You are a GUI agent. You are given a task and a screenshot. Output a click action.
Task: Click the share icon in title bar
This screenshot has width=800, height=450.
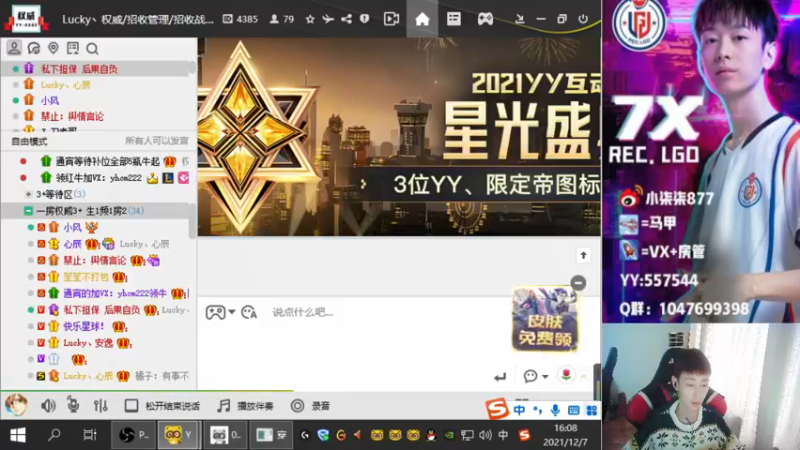point(346,19)
